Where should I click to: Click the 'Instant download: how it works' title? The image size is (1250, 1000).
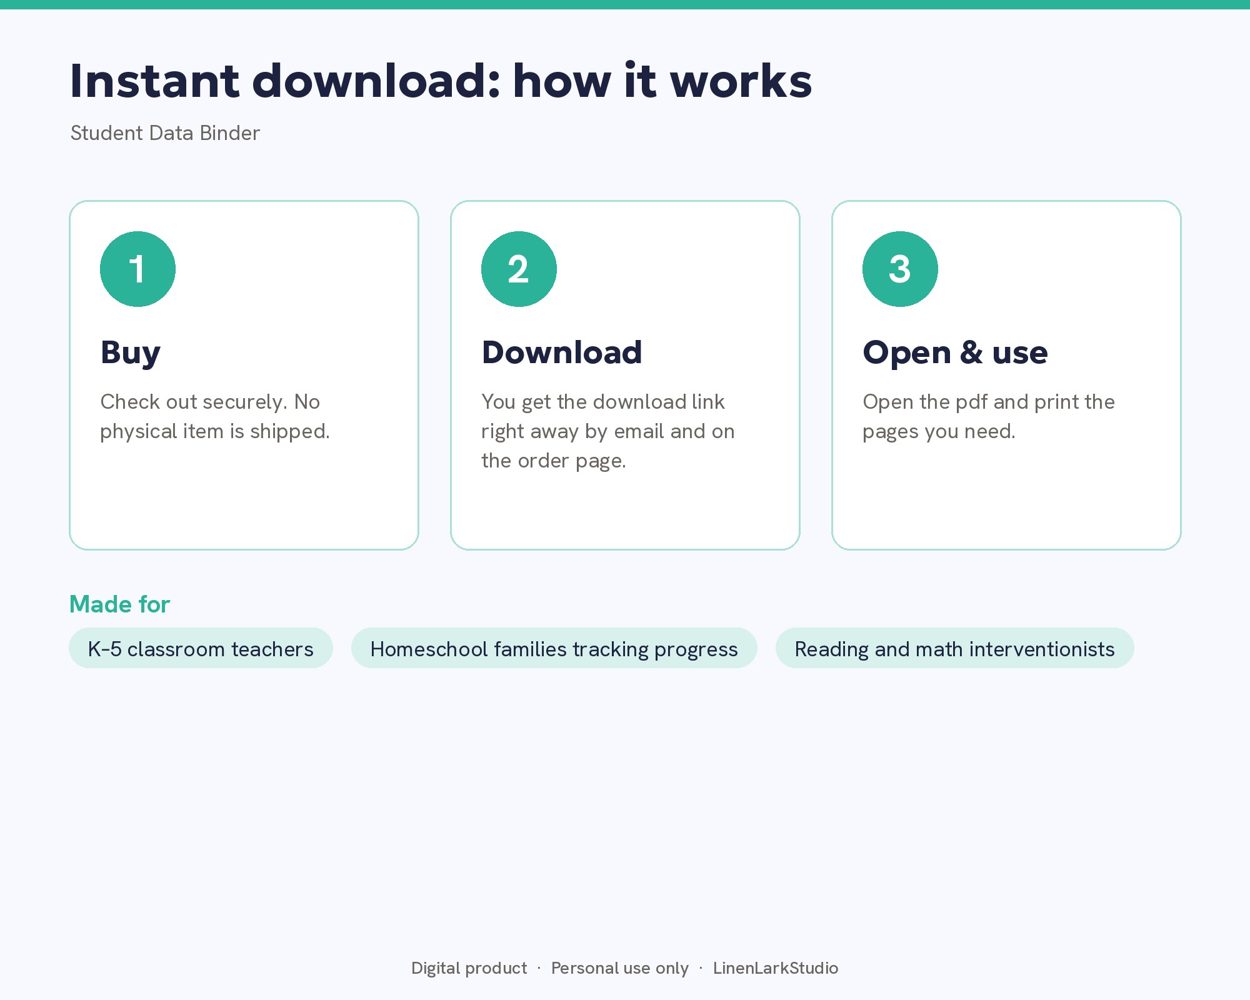[x=441, y=81]
